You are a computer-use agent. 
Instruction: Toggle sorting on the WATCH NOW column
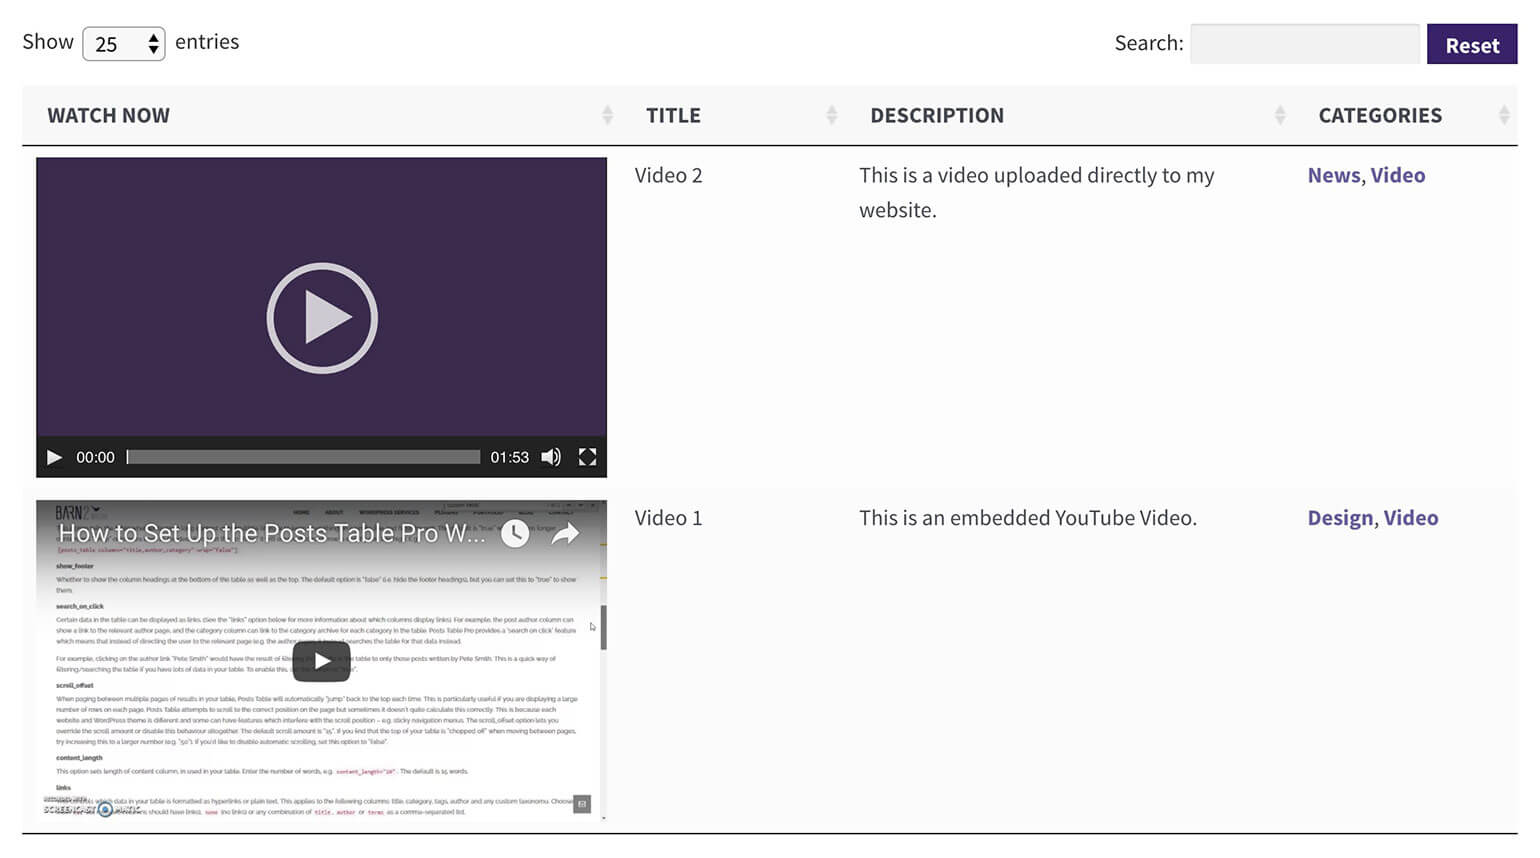pyautogui.click(x=607, y=115)
